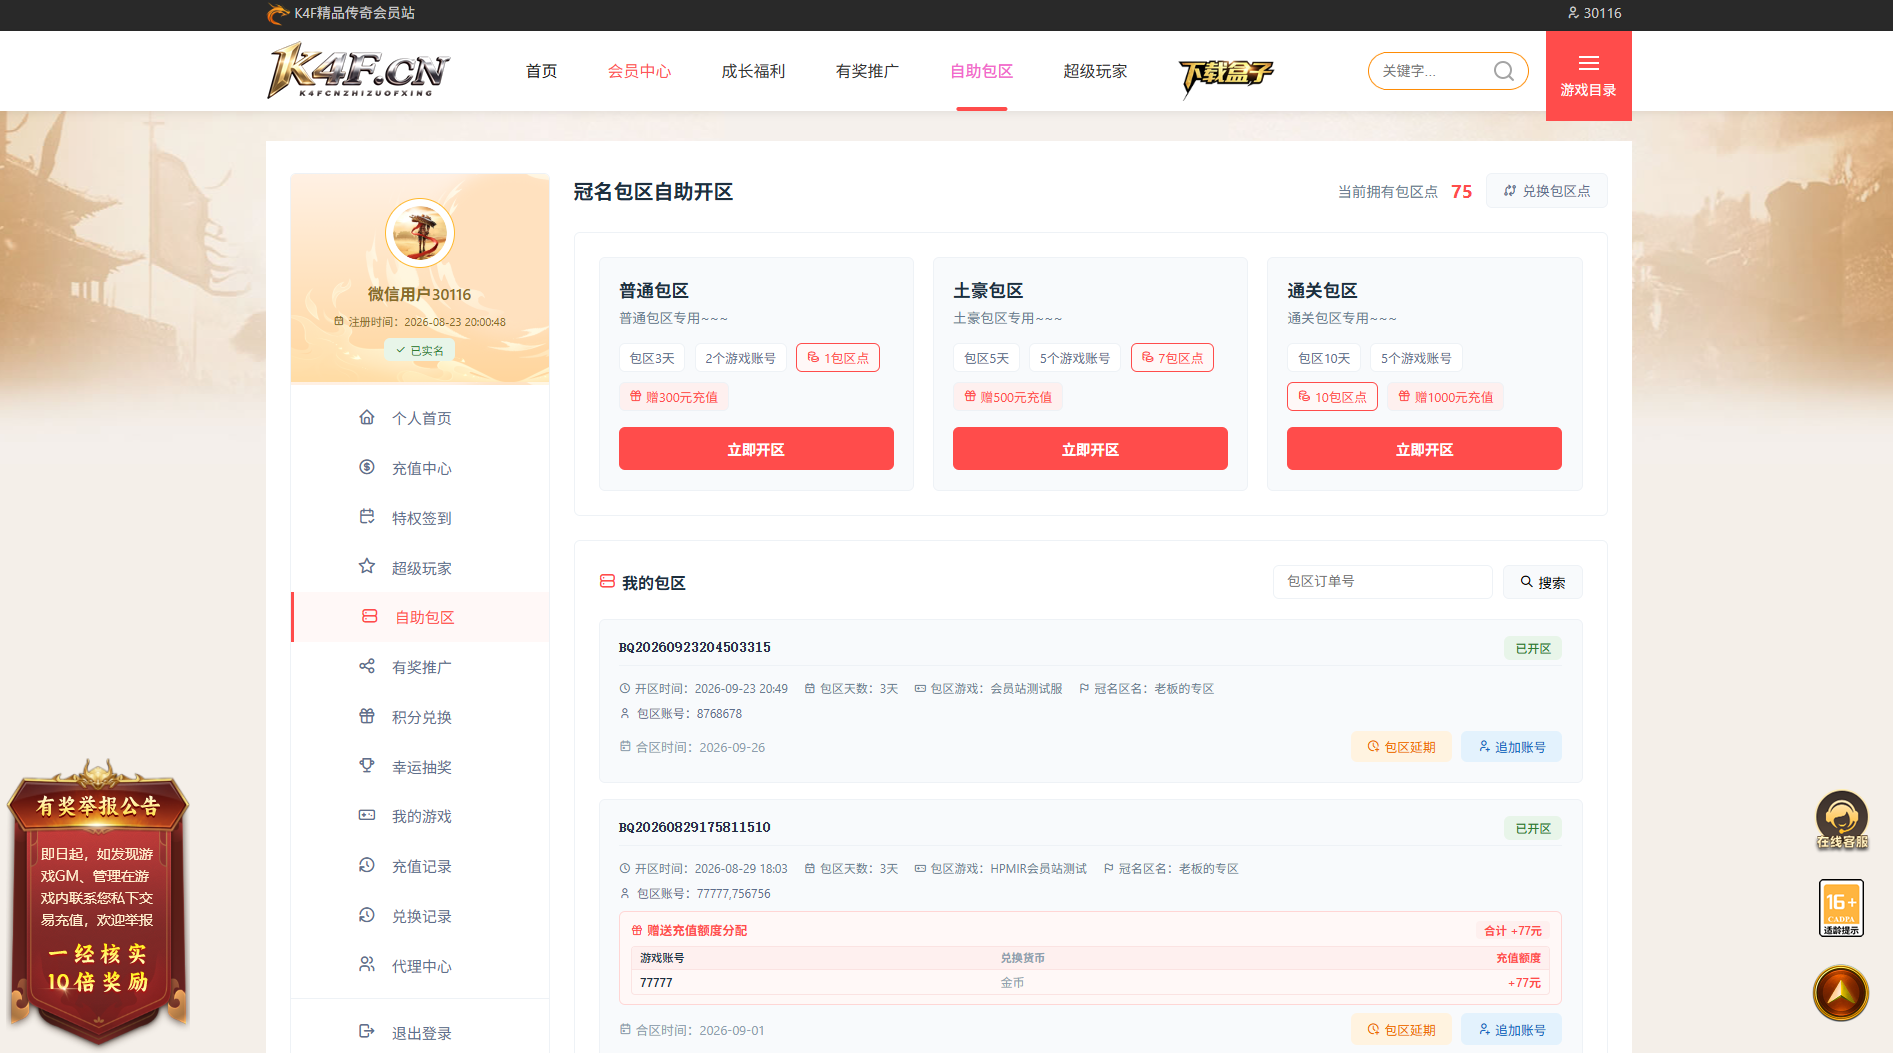This screenshot has width=1893, height=1053.
Task: Click 包区延期 for order BQ20260829175811510
Action: (x=1401, y=1030)
